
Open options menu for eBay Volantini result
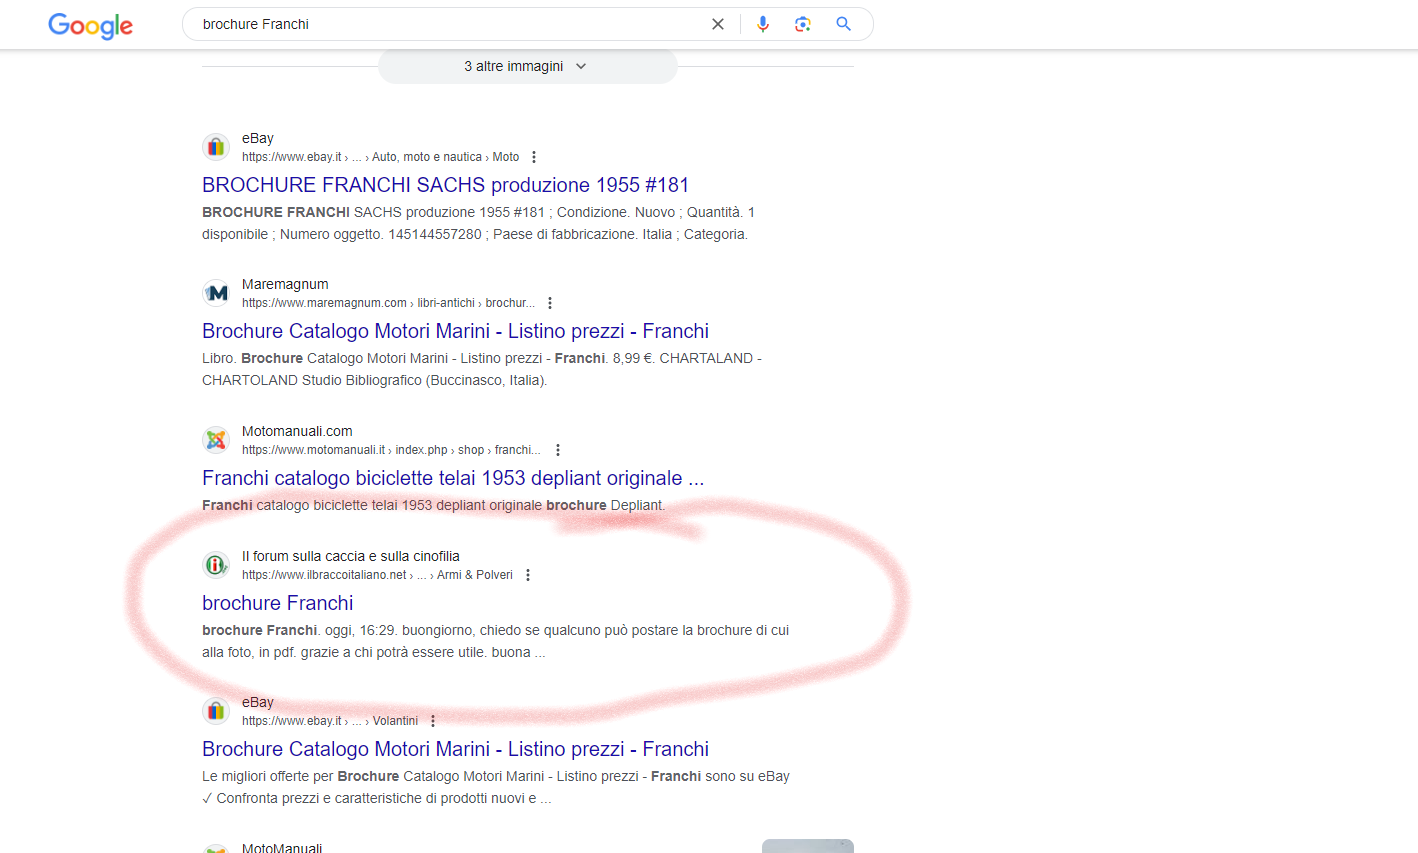click(x=433, y=721)
